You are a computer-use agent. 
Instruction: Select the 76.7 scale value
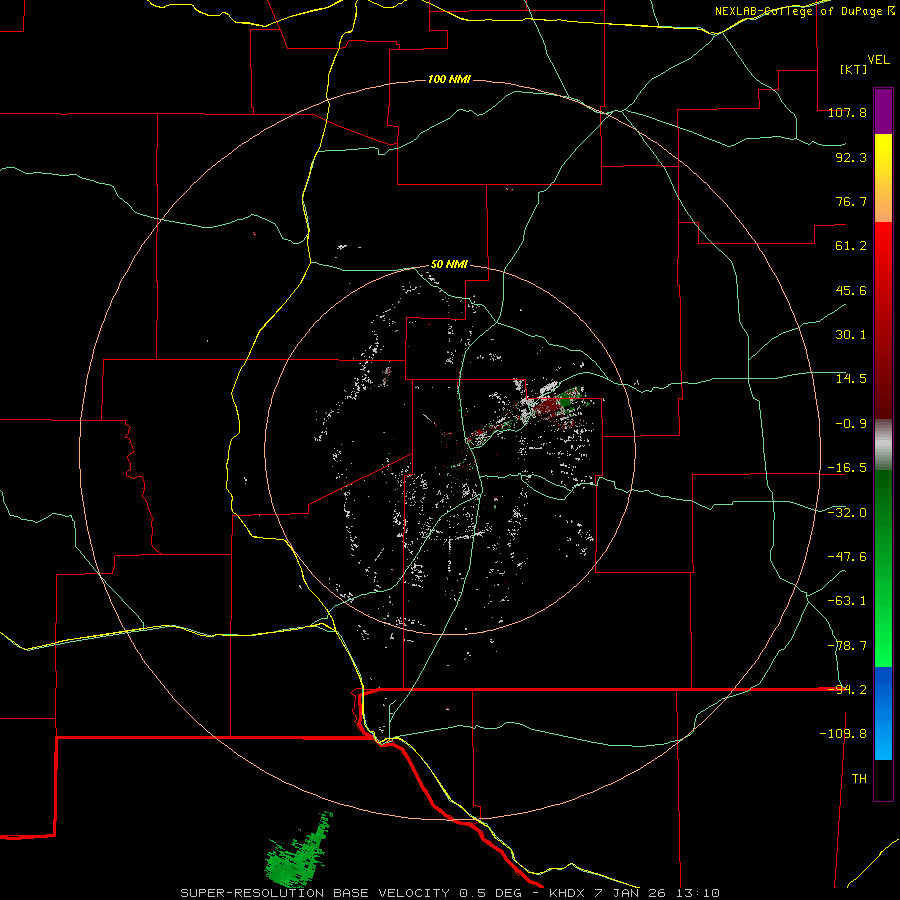(x=851, y=201)
